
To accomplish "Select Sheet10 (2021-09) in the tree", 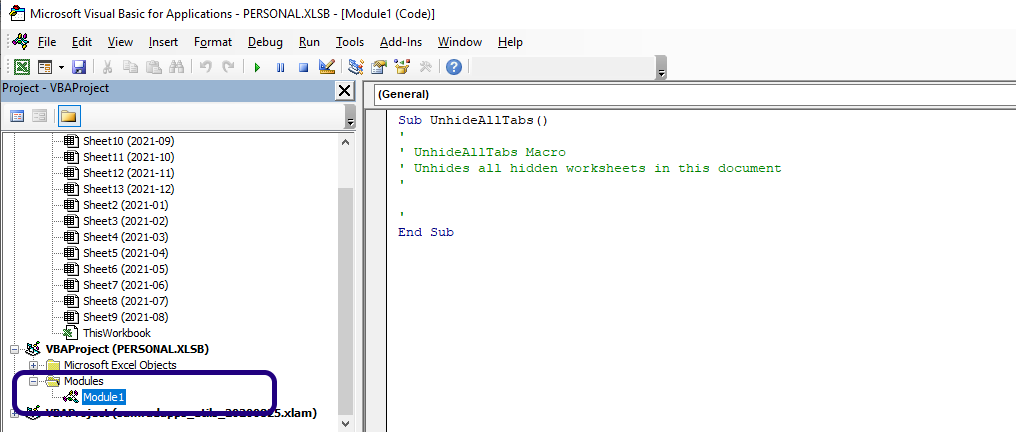I will click(128, 141).
